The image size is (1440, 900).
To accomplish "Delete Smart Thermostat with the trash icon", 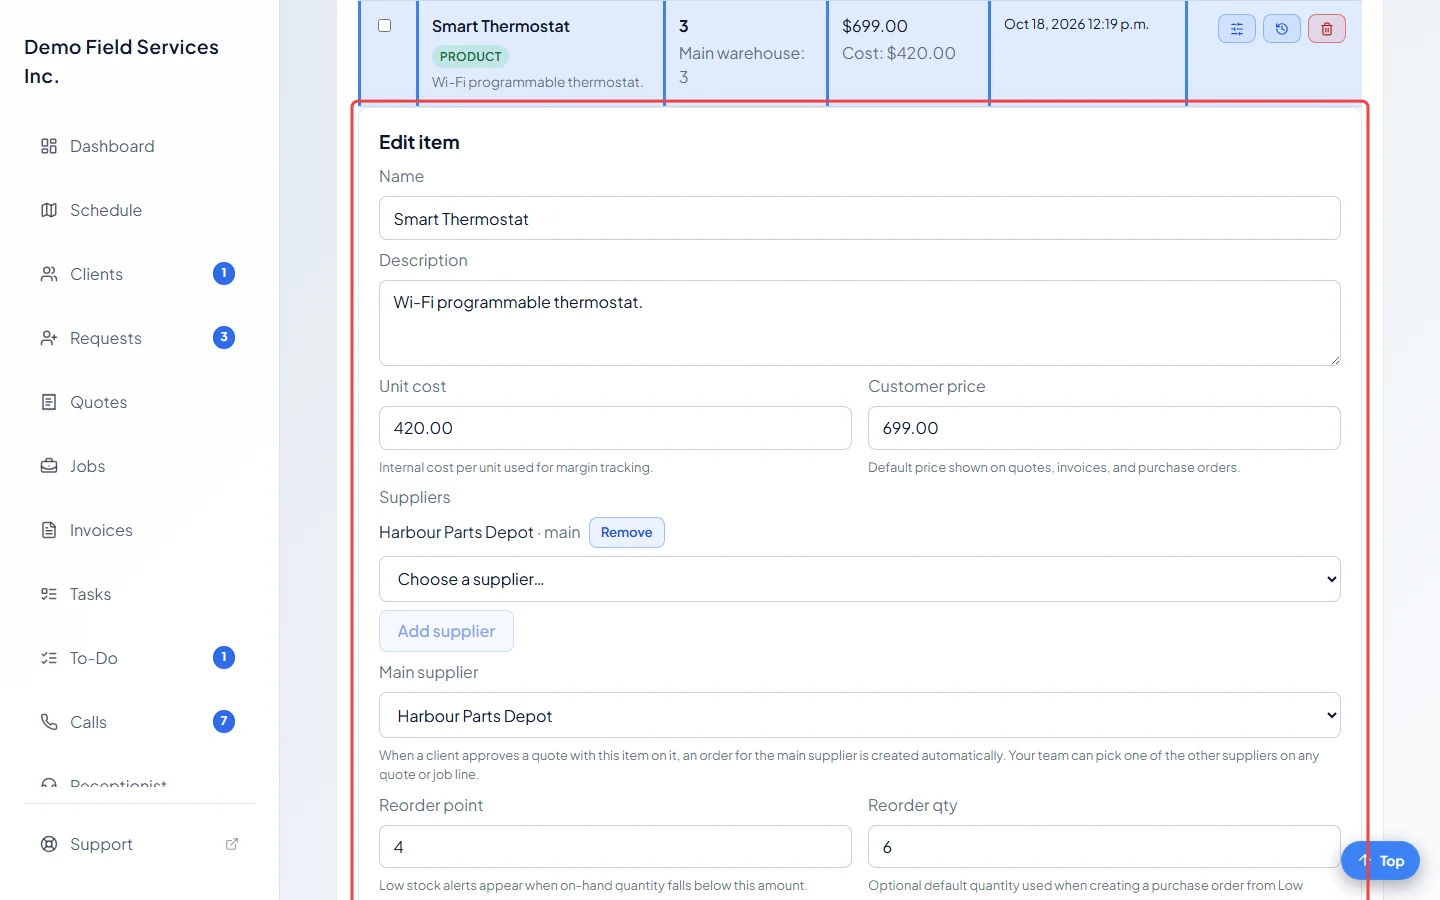I will (1327, 29).
